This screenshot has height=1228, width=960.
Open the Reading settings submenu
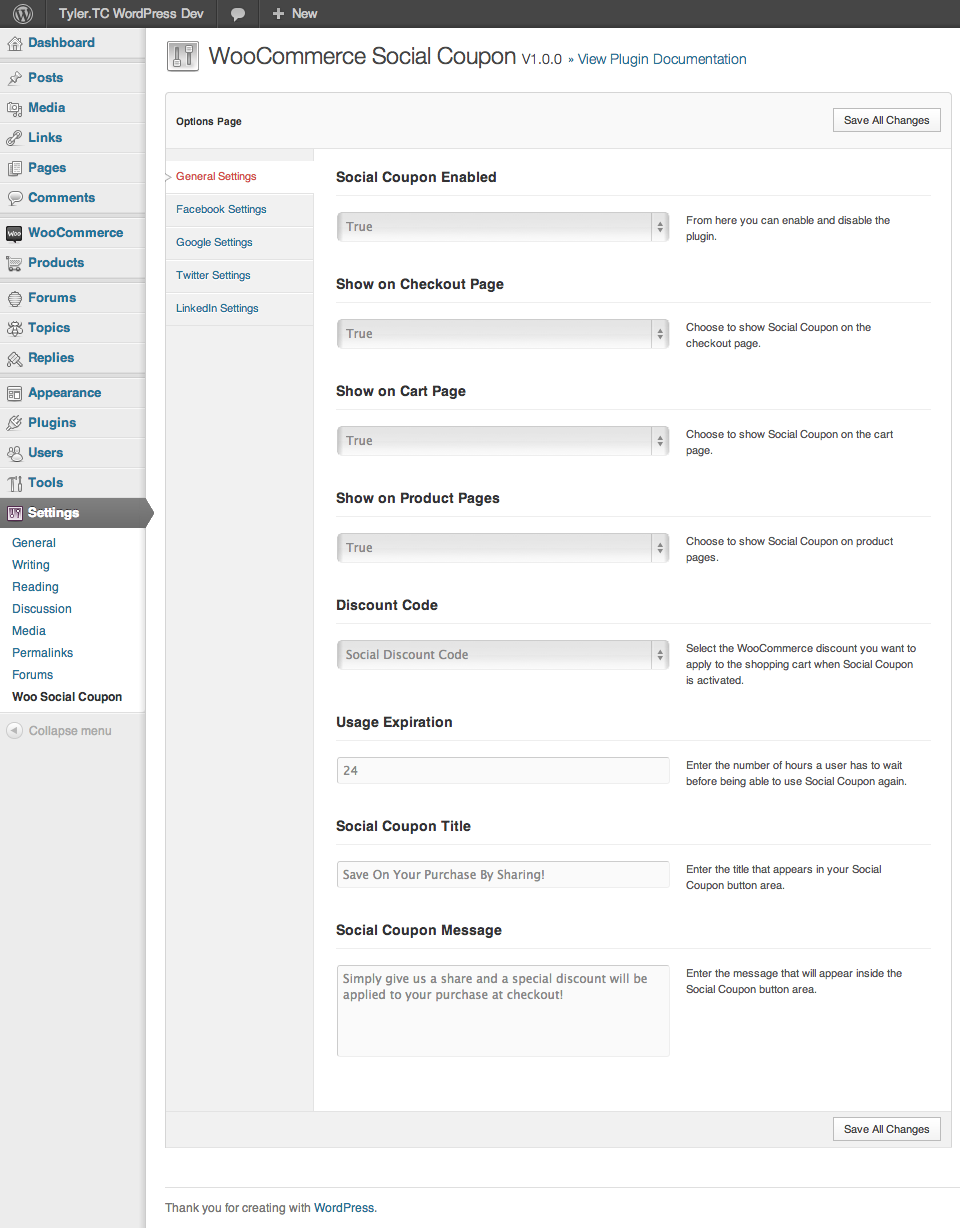[35, 587]
